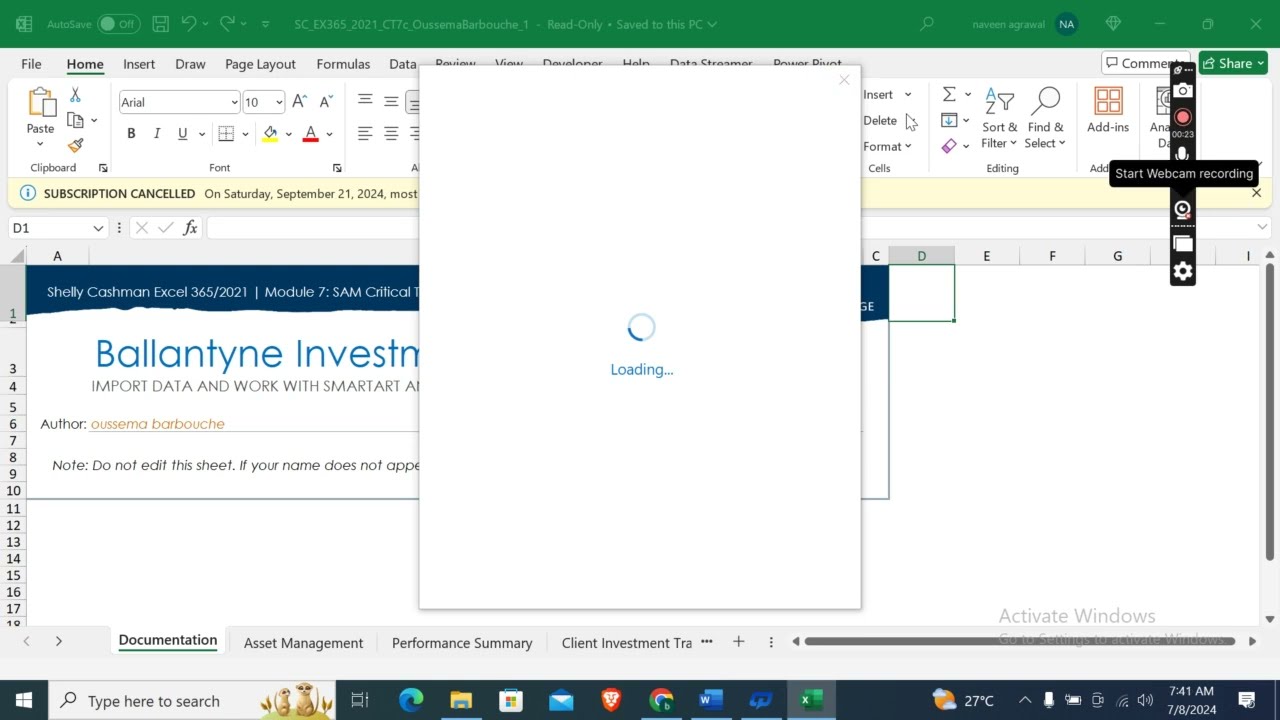Image resolution: width=1280 pixels, height=720 pixels.
Task: Click the Paste clipboard icon
Action: (x=41, y=102)
